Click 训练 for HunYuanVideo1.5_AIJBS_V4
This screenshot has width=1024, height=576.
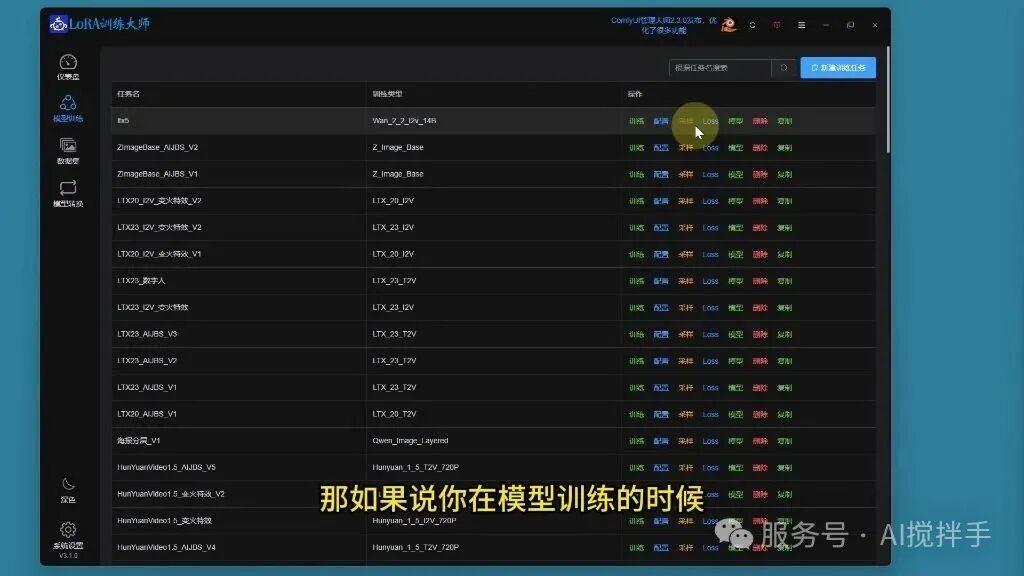click(636, 548)
